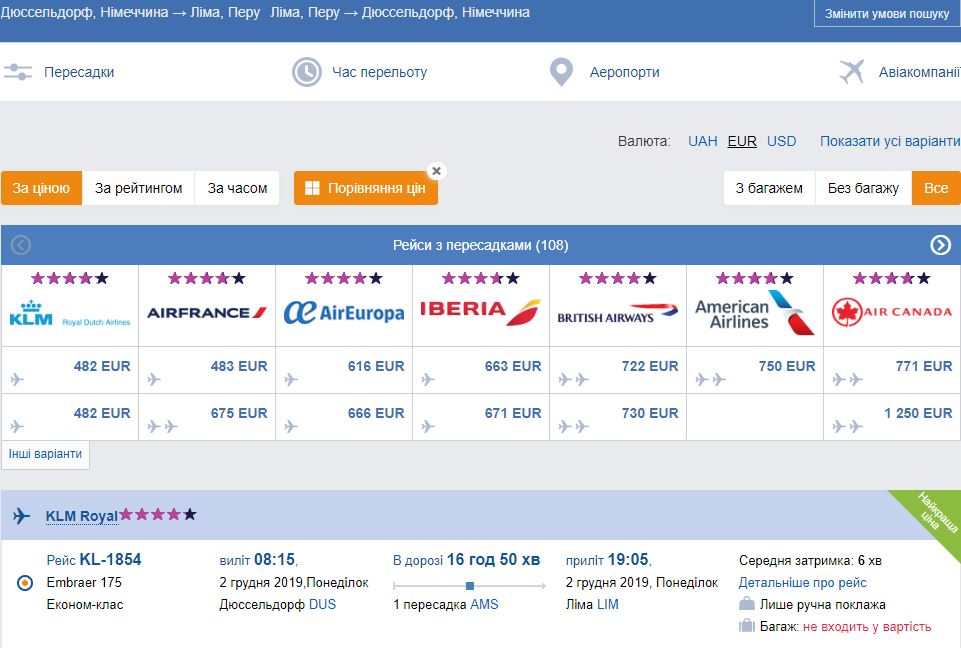Close the price comparison panel (x)
The image size is (961, 648).
436,171
